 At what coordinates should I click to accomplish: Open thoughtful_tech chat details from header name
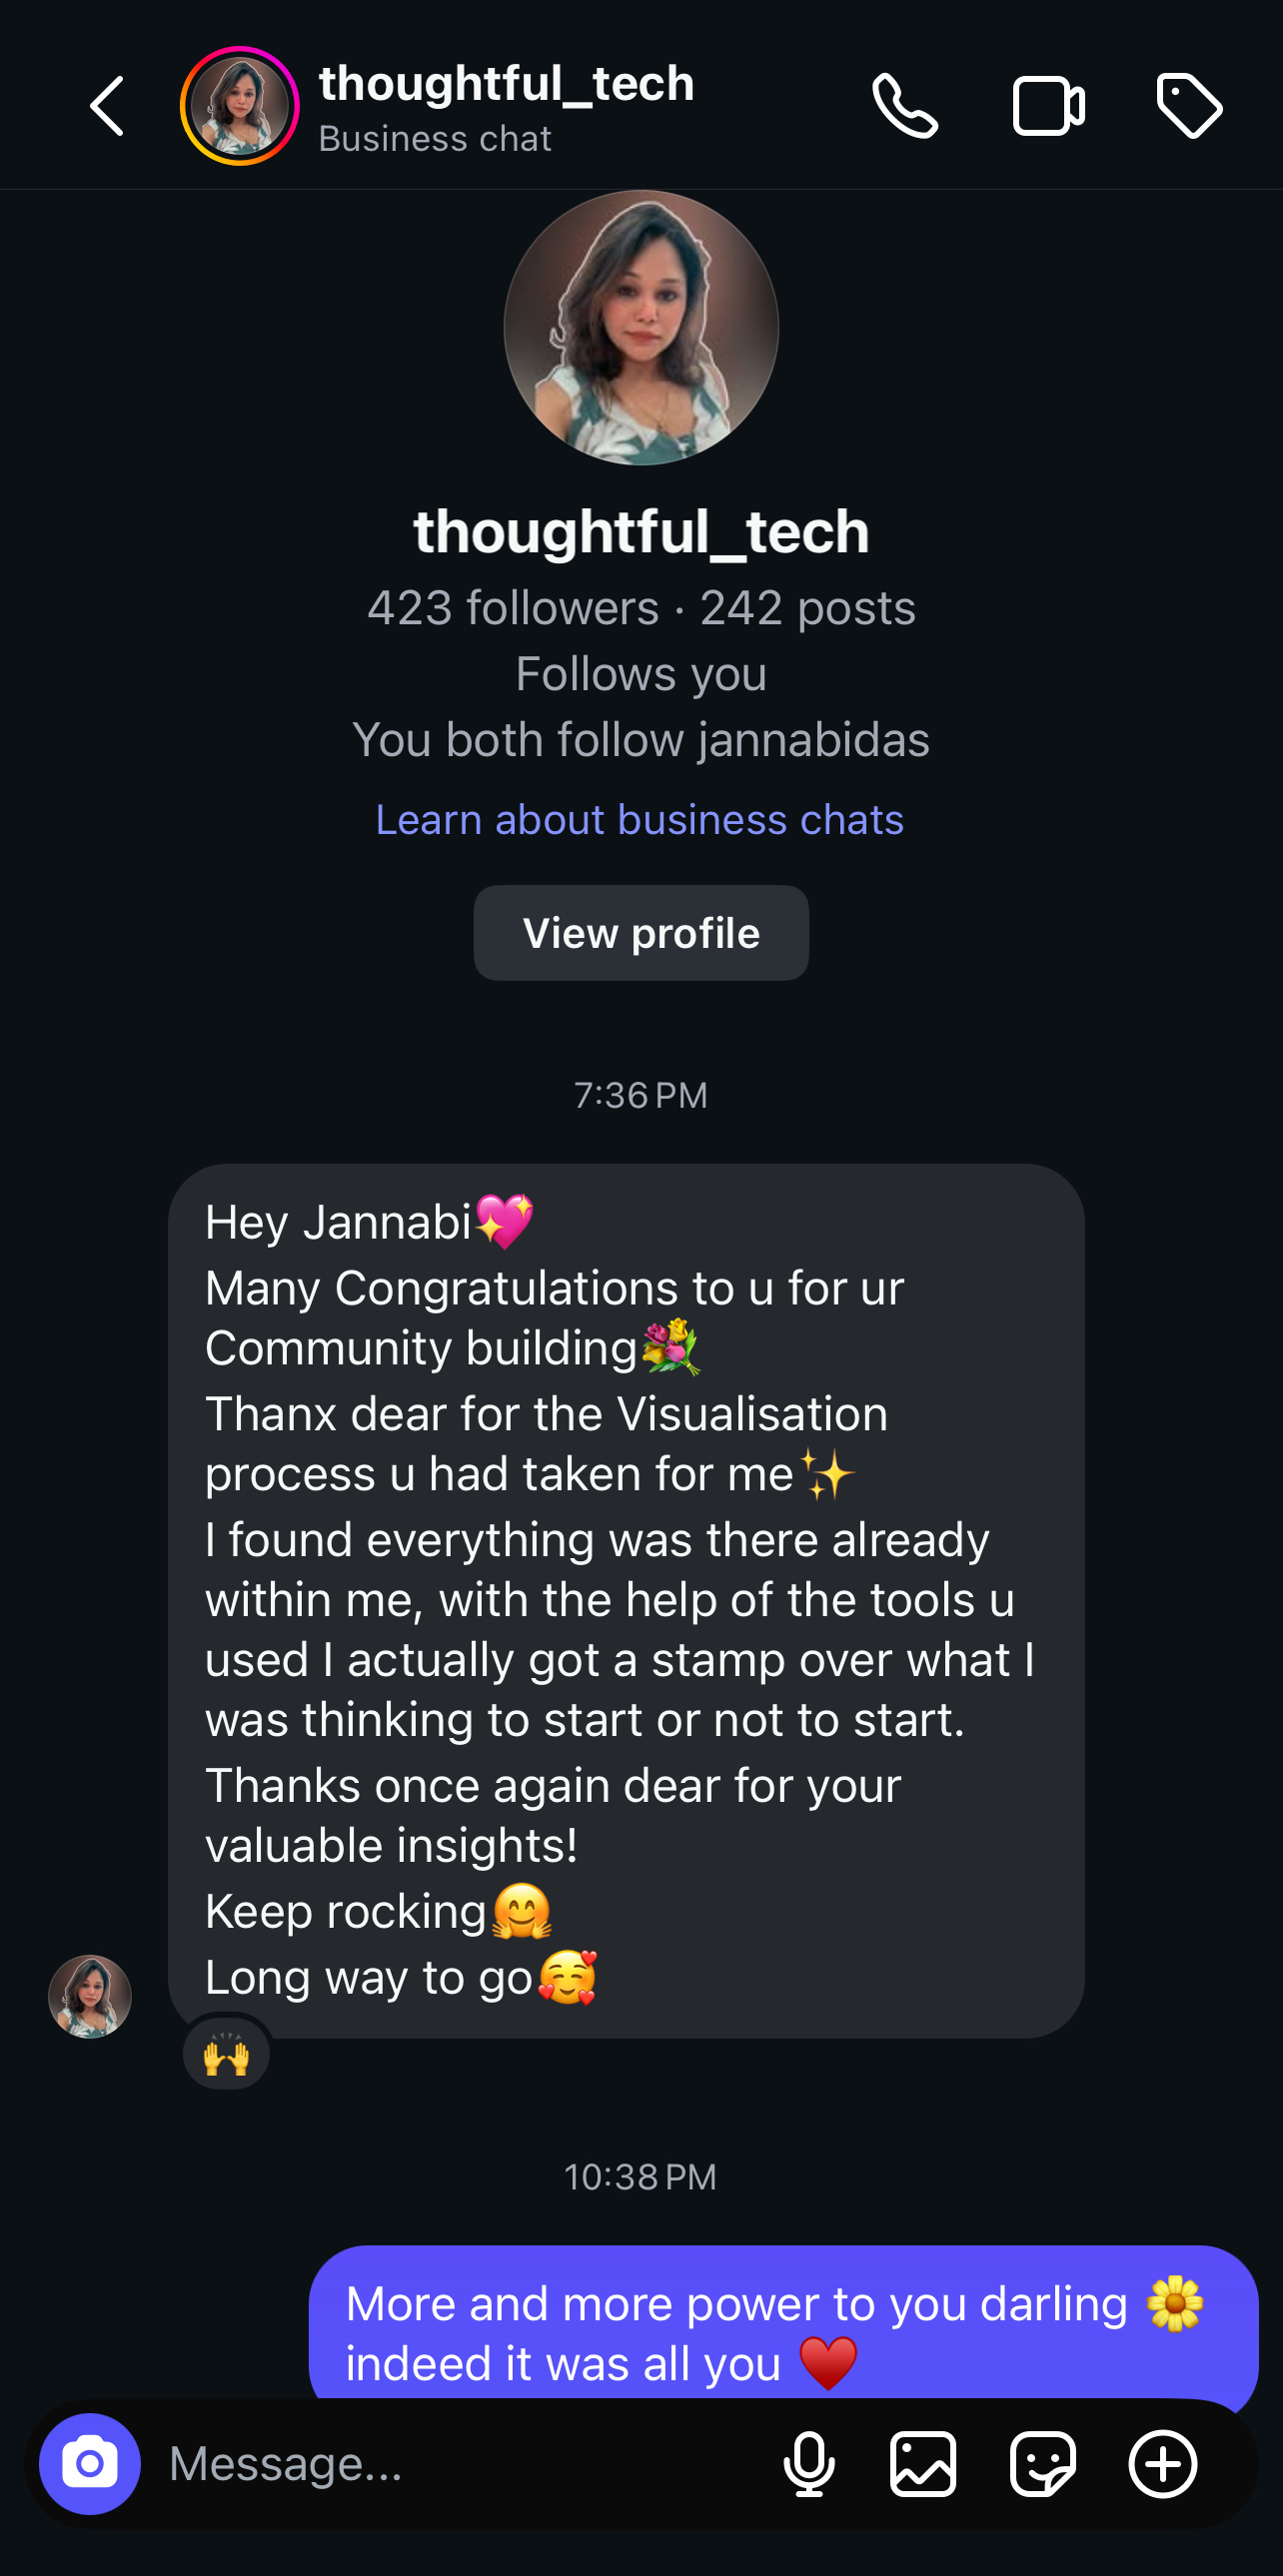506,85
